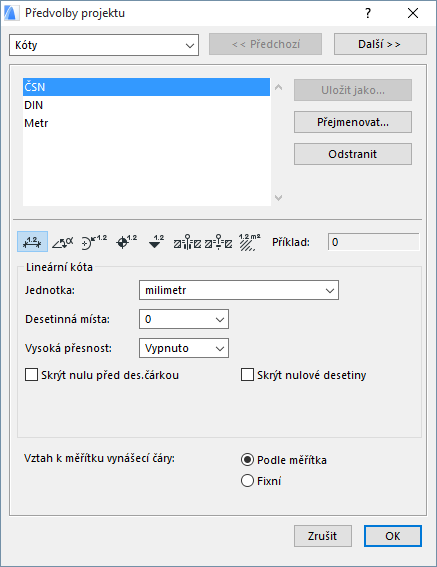Click the list scroll down arrow
This screenshot has height=567, width=437.
pyautogui.click(x=279, y=197)
